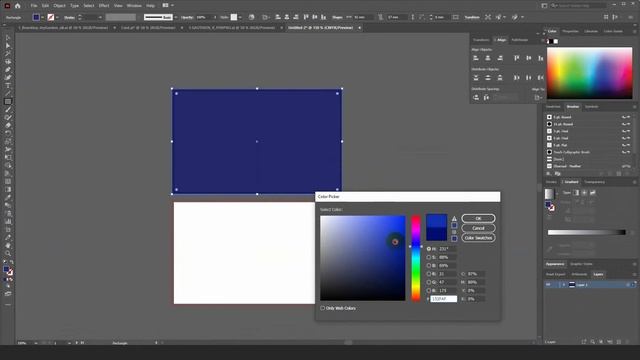Click the hue spectrum slider in Color Picker
The height and width of the screenshot is (360, 640).
(416, 258)
